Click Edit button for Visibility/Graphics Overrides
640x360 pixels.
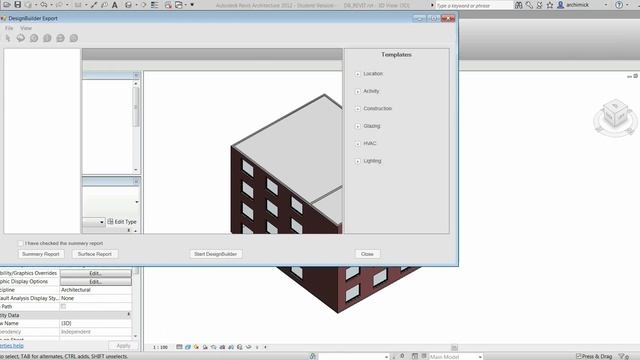pos(96,273)
